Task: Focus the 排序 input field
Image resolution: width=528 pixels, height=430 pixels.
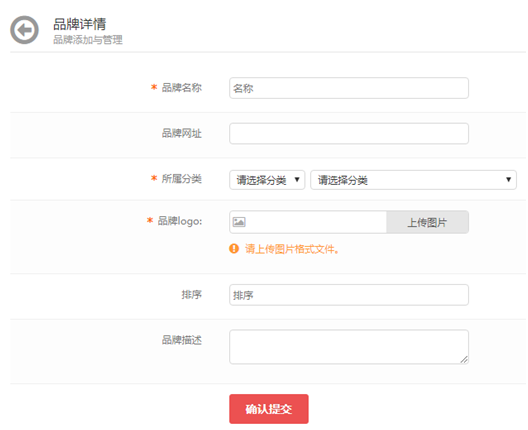Action: click(x=349, y=295)
